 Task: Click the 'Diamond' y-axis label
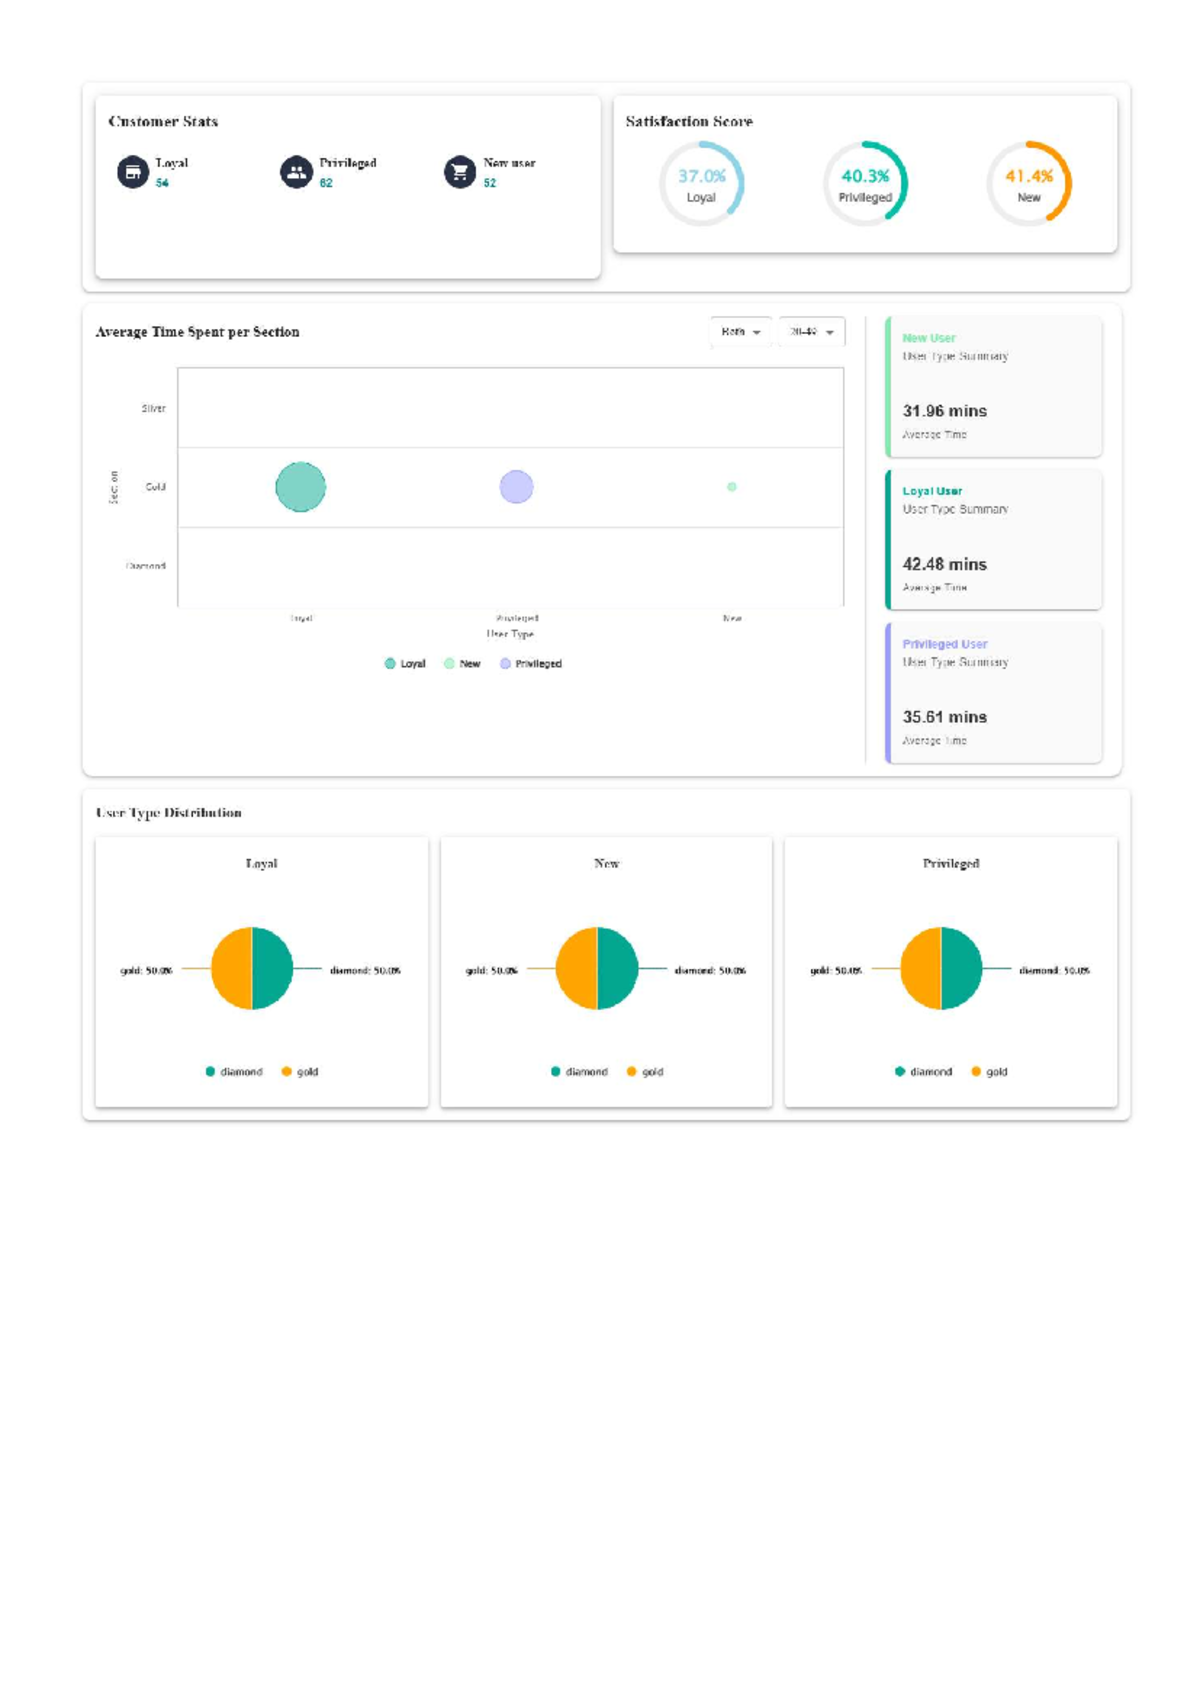[146, 566]
